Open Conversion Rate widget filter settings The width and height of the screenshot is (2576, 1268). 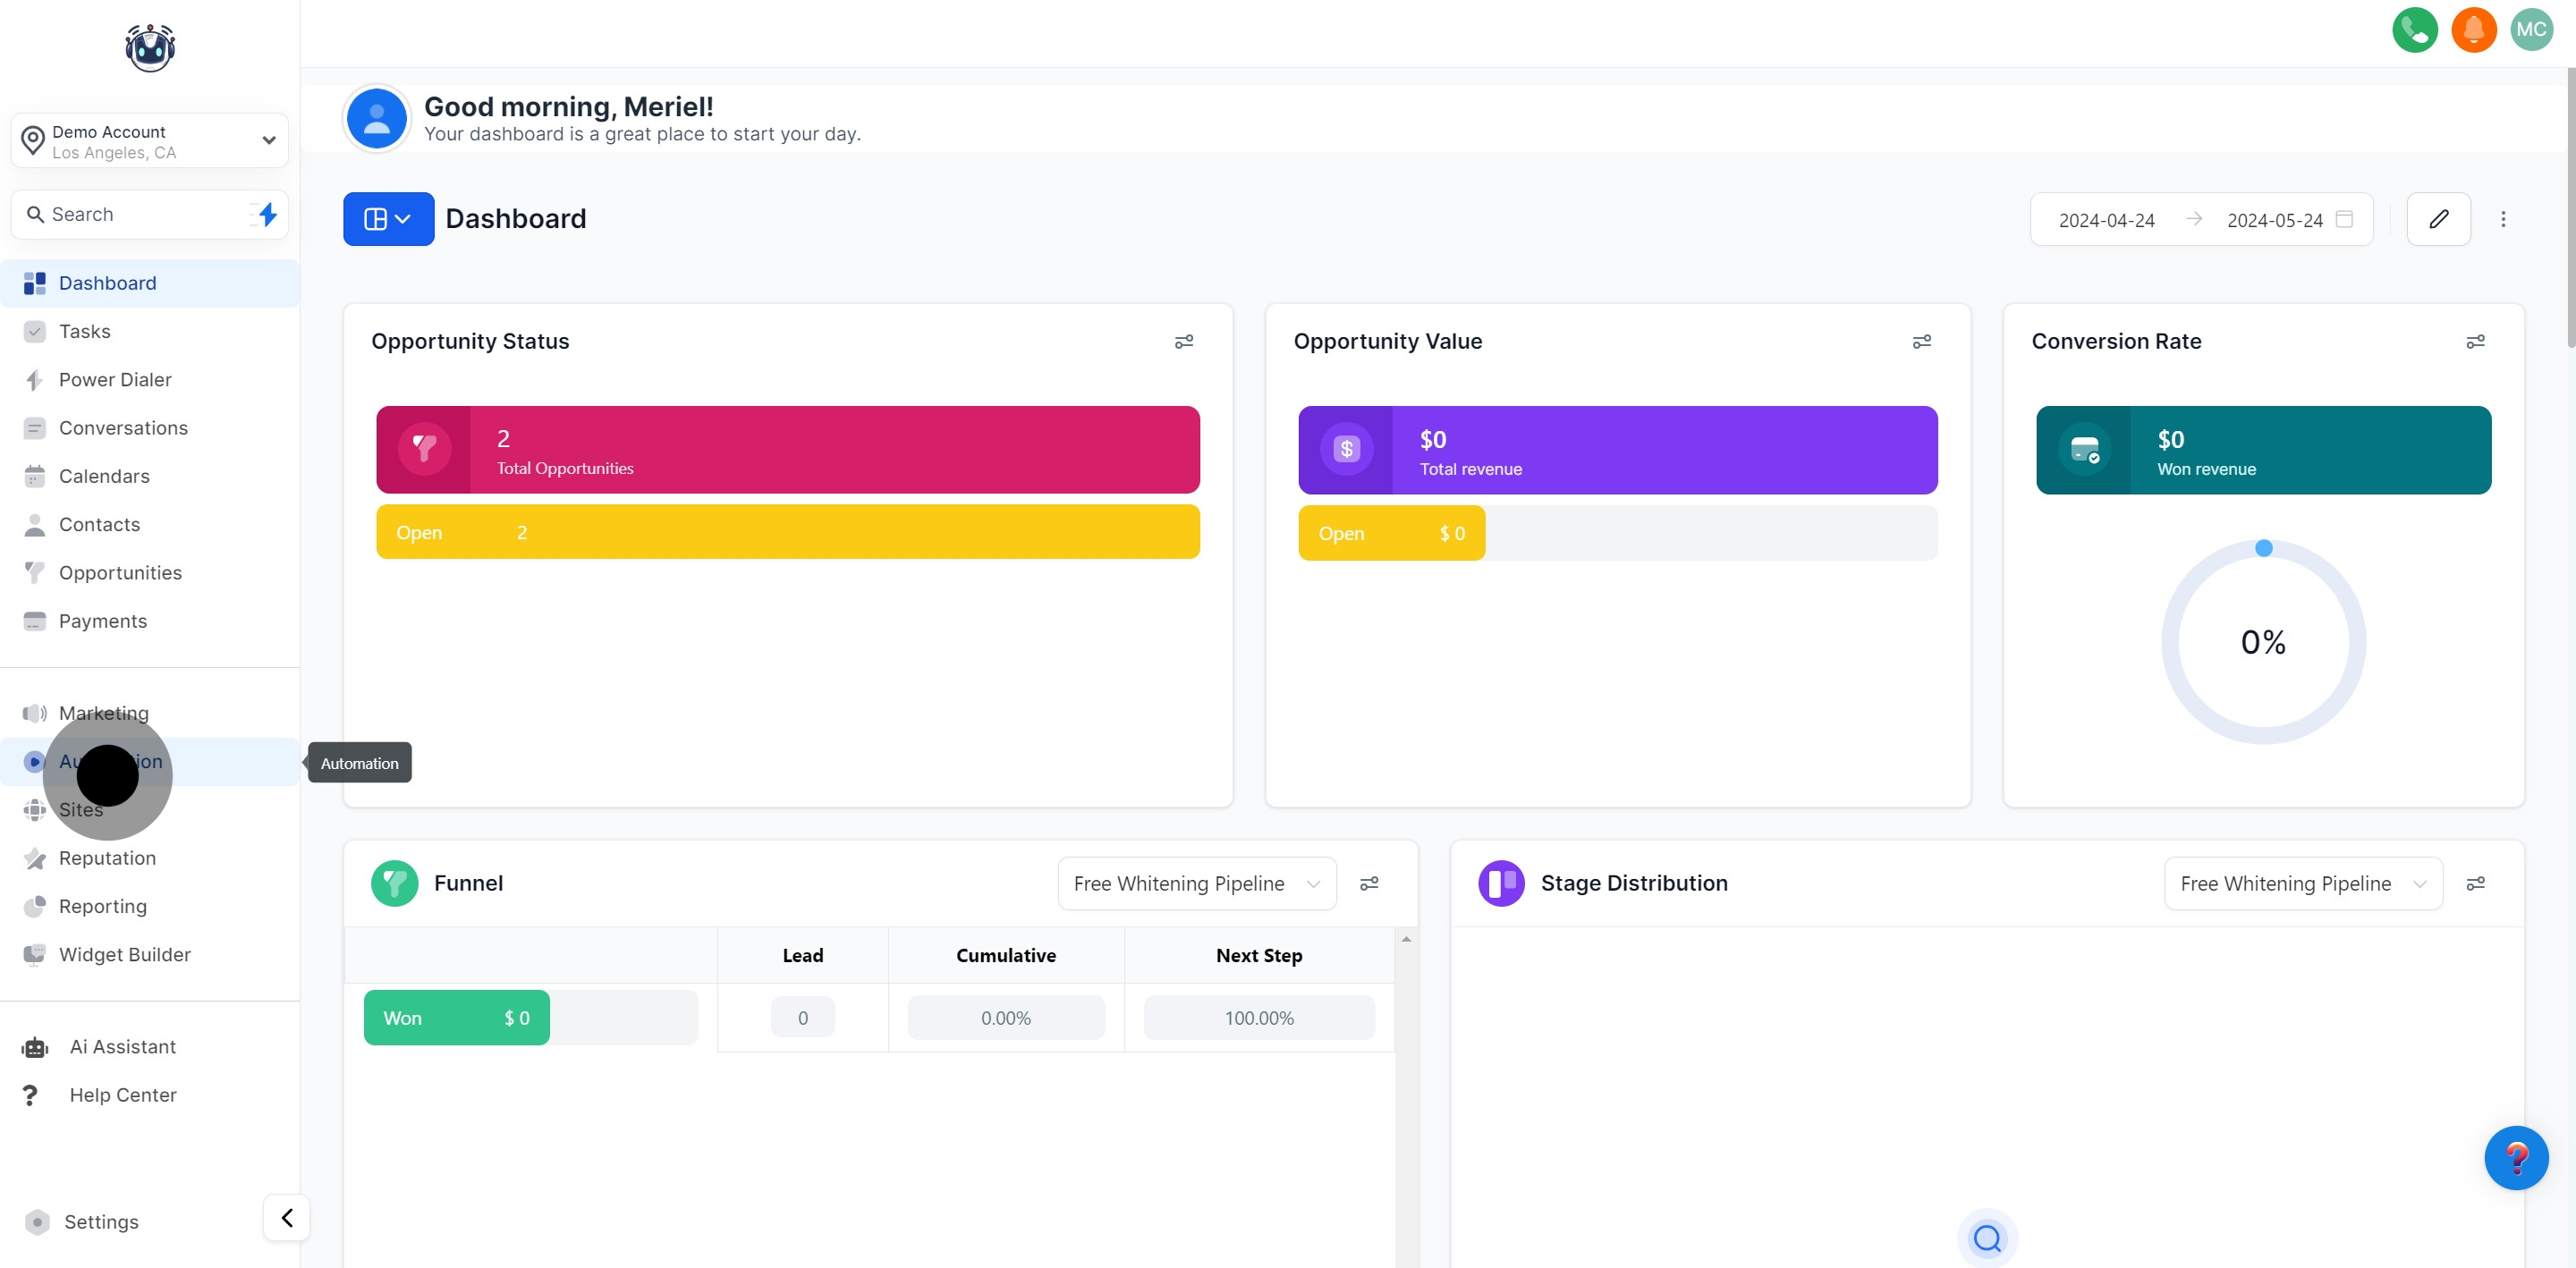click(2474, 342)
